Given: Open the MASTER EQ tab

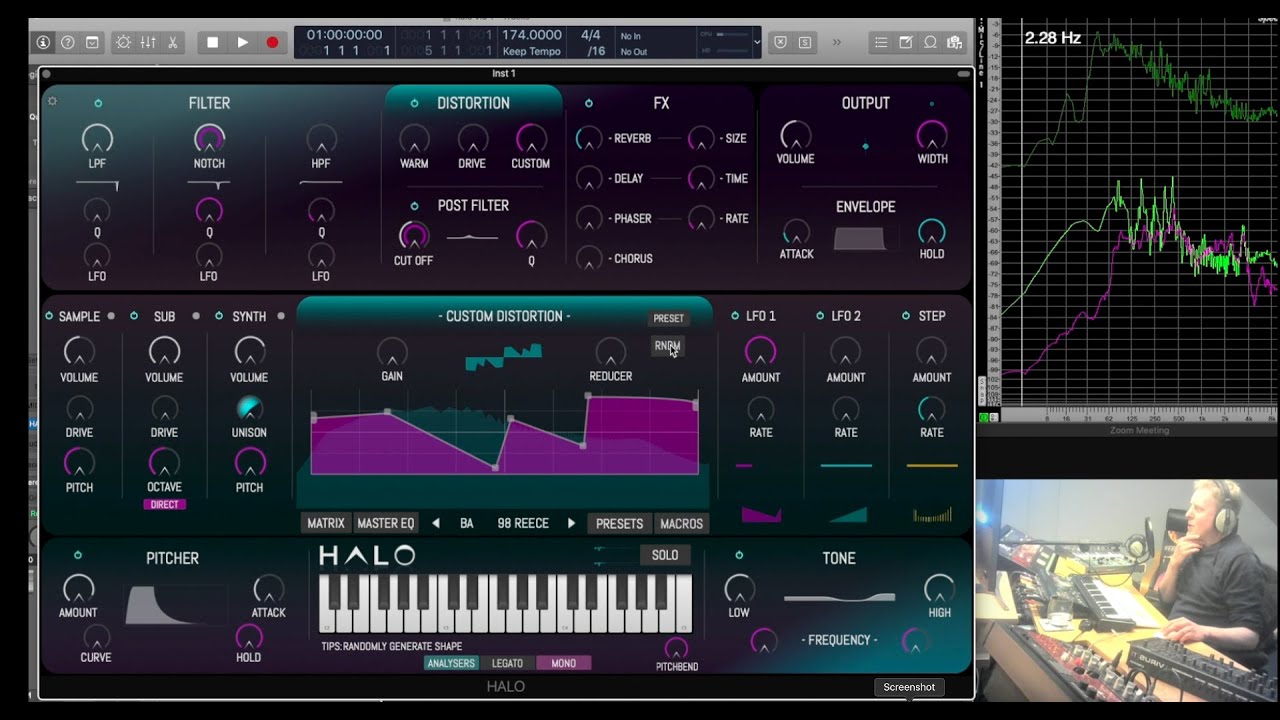Looking at the screenshot, I should click(x=385, y=523).
